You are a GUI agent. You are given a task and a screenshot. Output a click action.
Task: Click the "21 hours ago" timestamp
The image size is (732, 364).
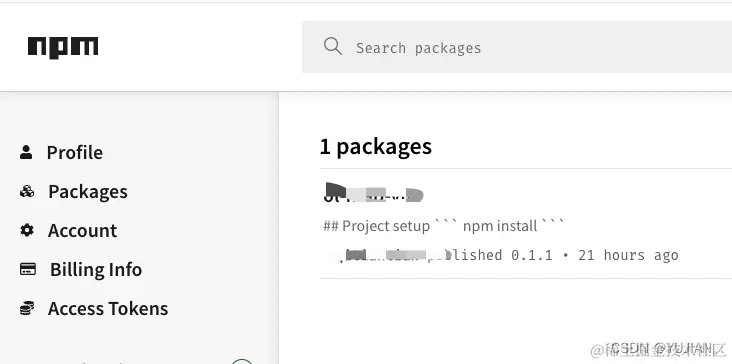tap(628, 255)
